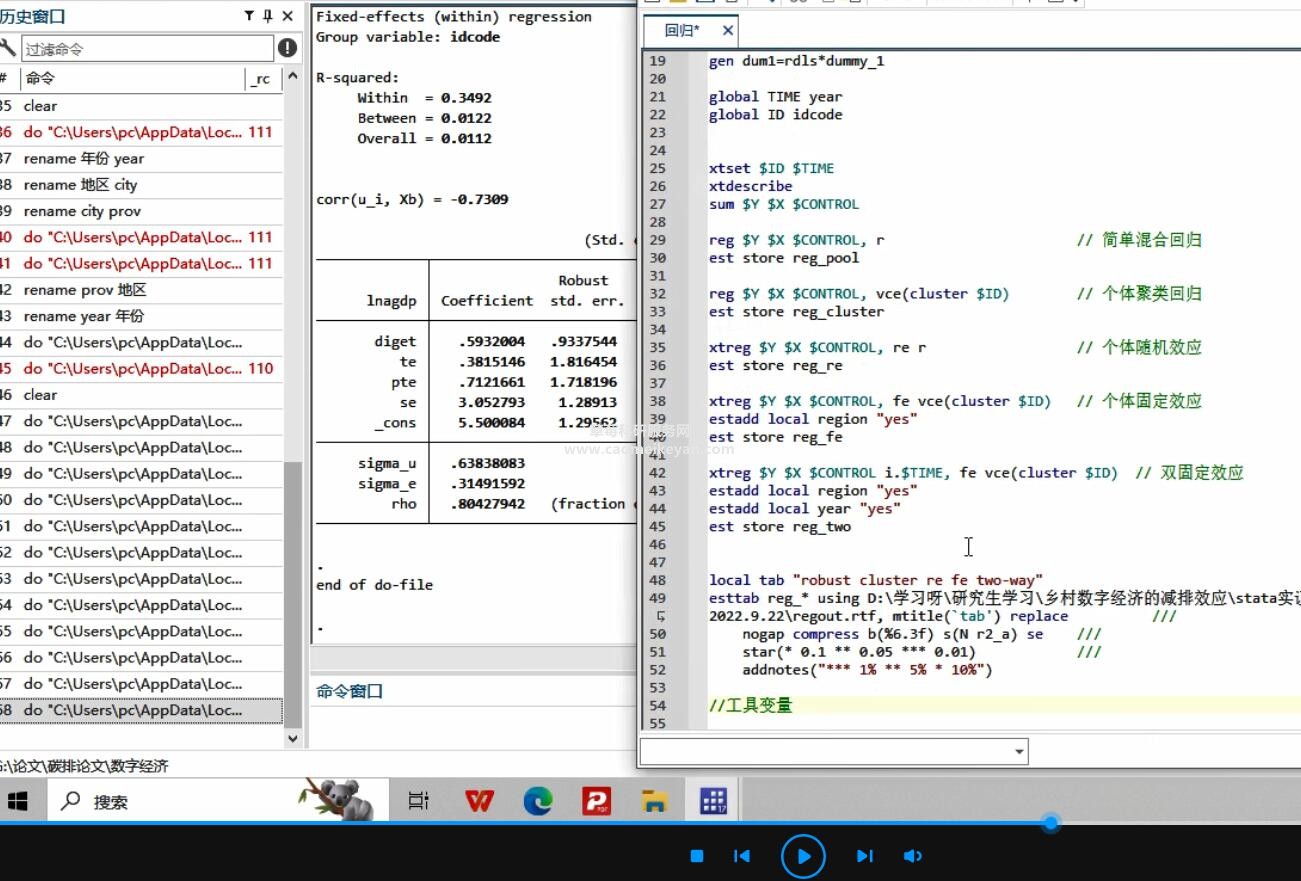Click editor line 'est store reg_pool'
Screen dimensions: 1301x881
pyautogui.click(x=784, y=258)
